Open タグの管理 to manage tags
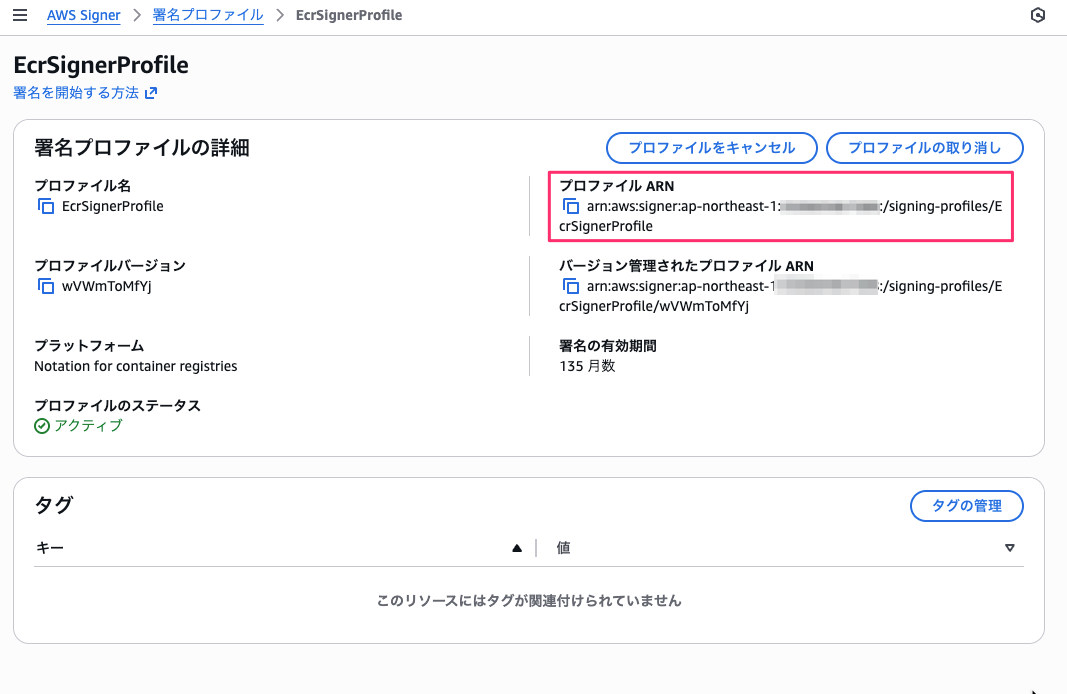 tap(966, 506)
